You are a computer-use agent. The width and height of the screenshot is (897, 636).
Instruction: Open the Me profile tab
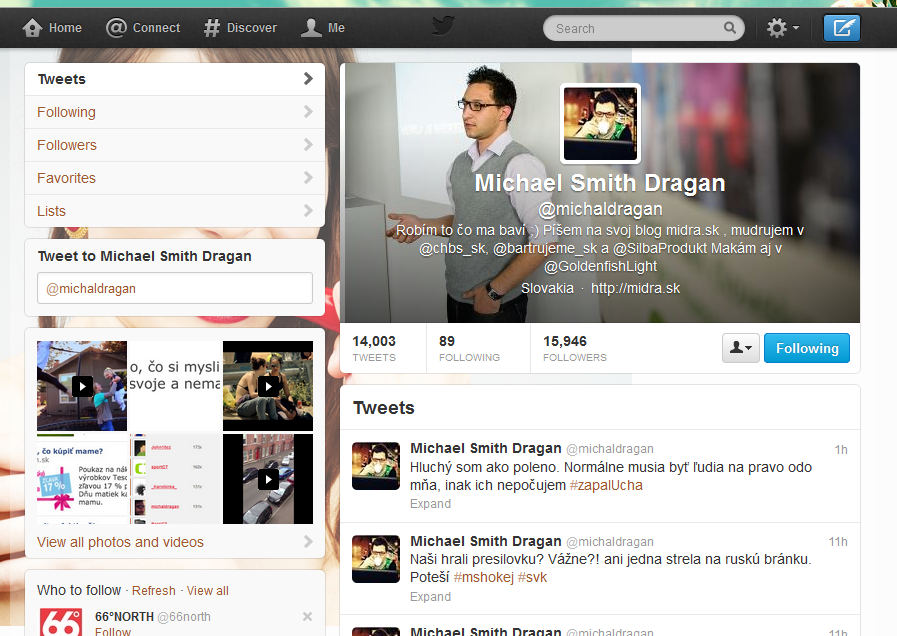pyautogui.click(x=323, y=27)
